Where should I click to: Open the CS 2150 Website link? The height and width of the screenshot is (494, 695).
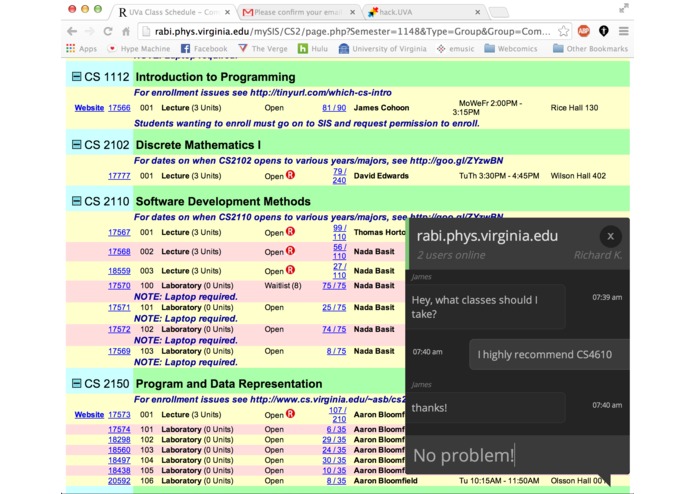(89, 415)
